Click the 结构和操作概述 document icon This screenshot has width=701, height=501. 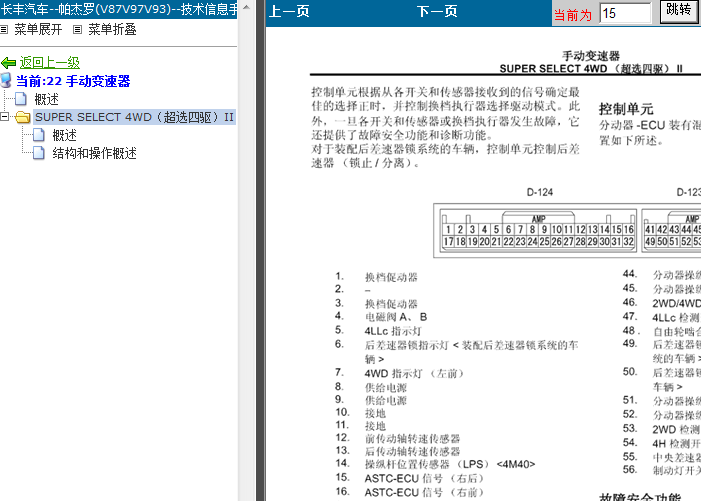coord(39,153)
